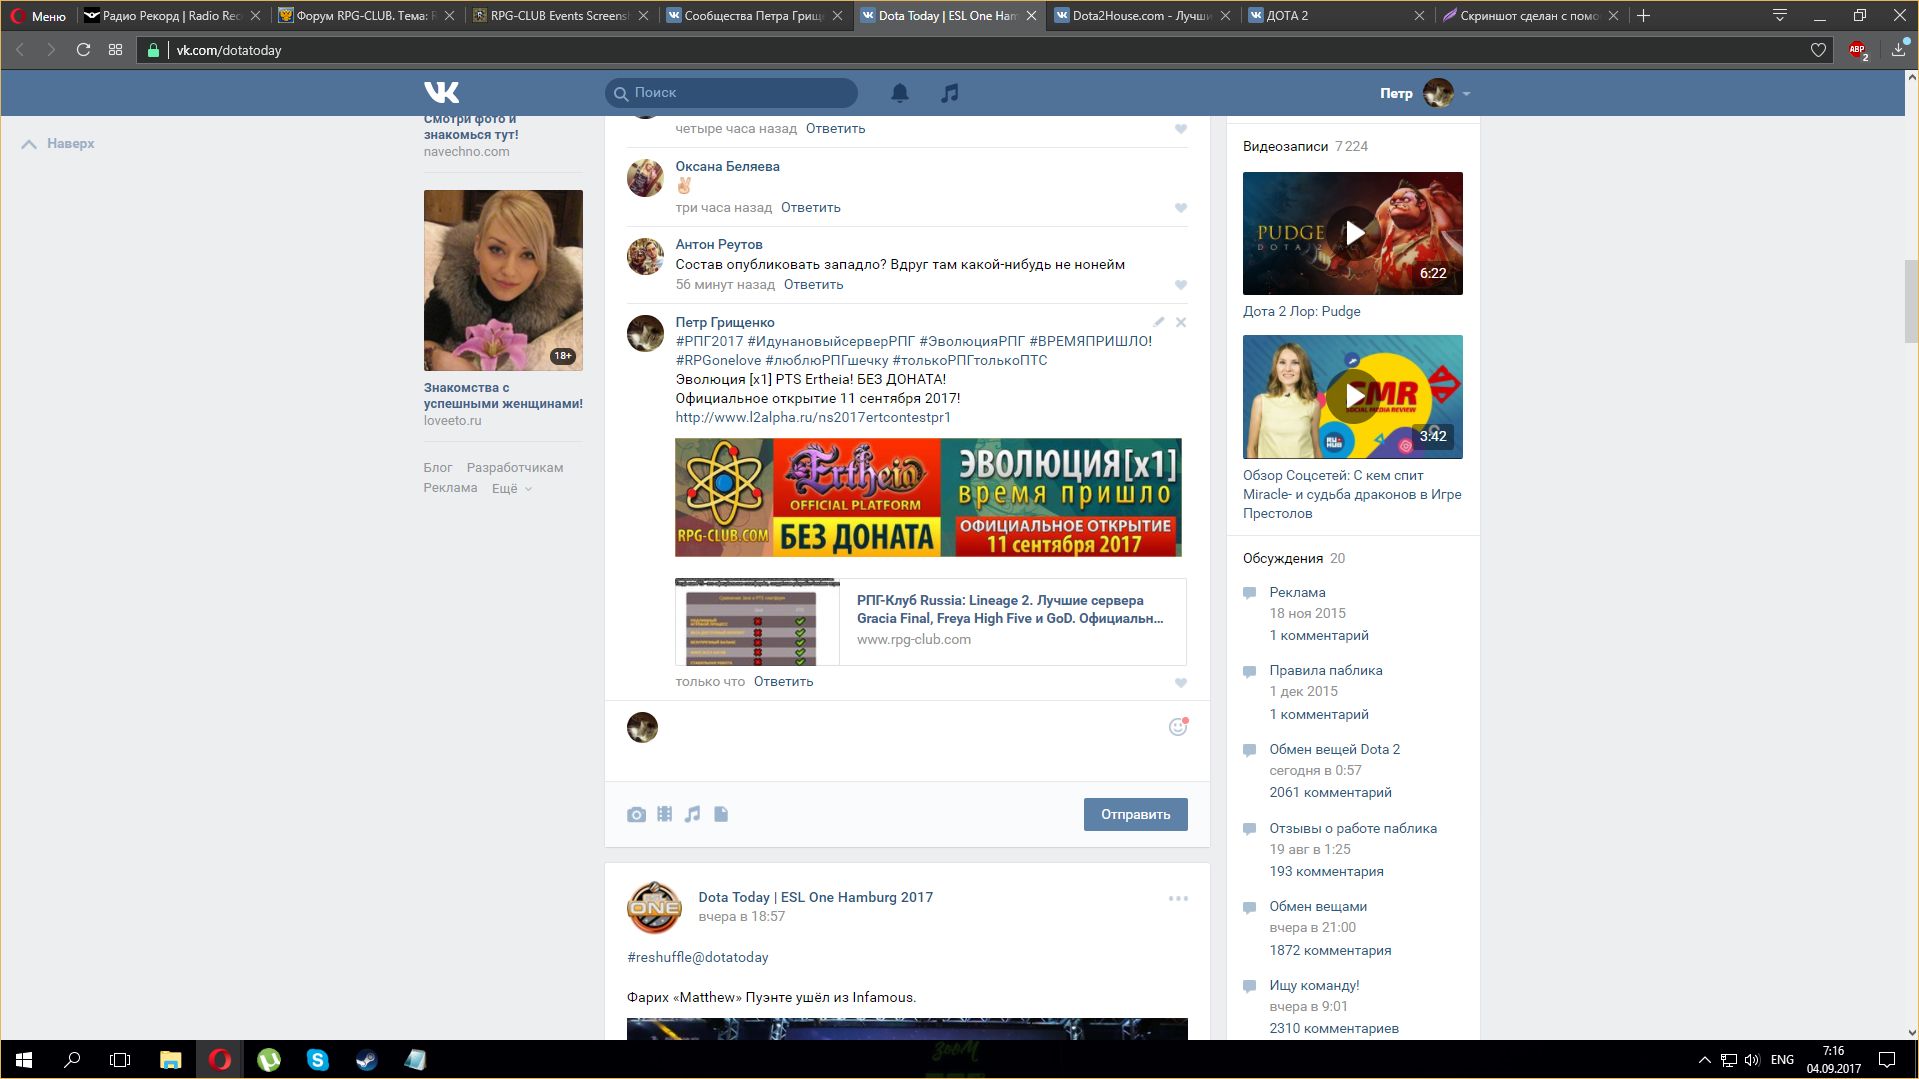Open the Opera Меню button
The height and width of the screenshot is (1079, 1919).
pyautogui.click(x=38, y=16)
